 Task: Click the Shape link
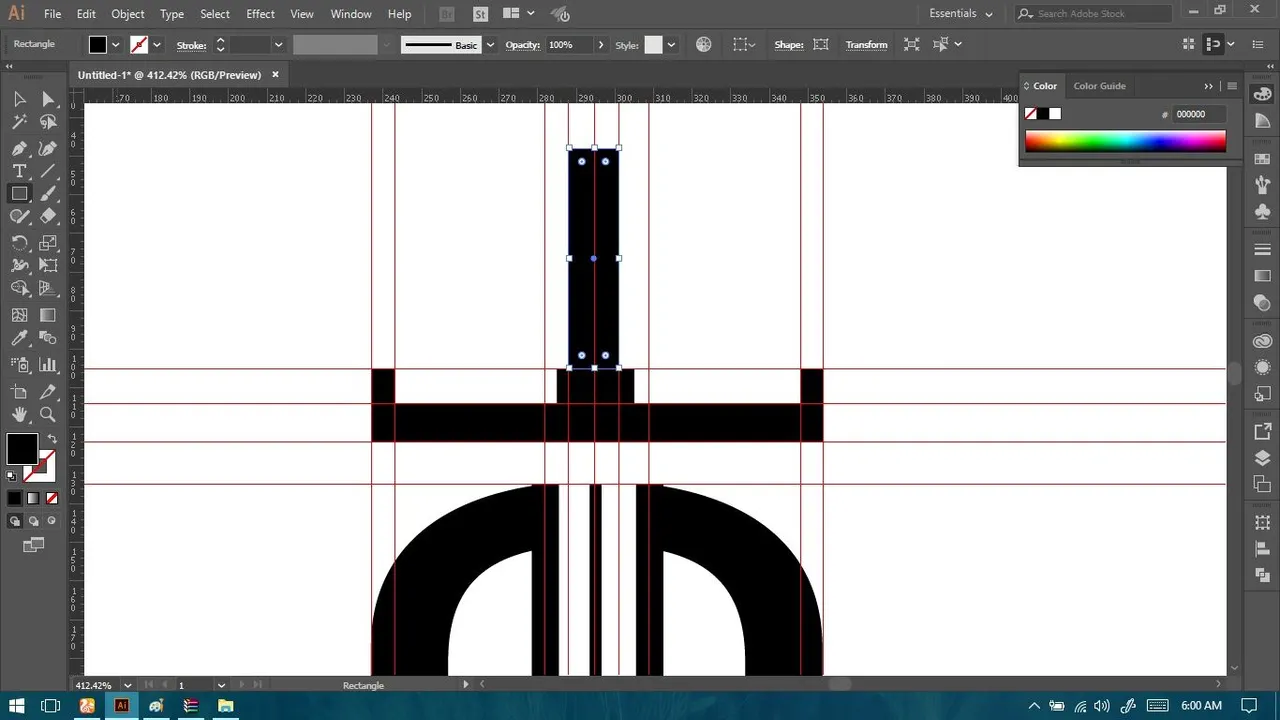pyautogui.click(x=789, y=45)
